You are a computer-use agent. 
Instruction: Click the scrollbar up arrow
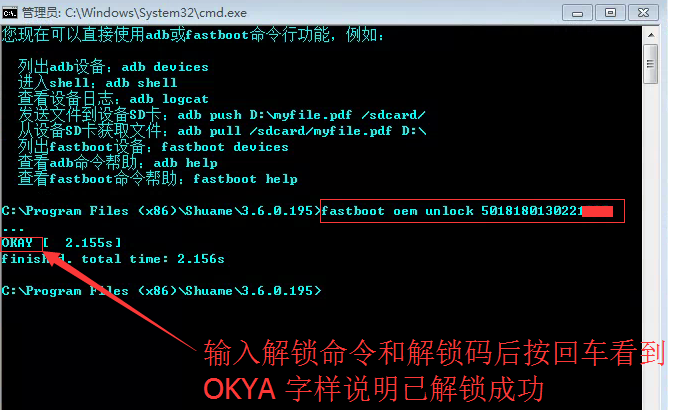(651, 35)
